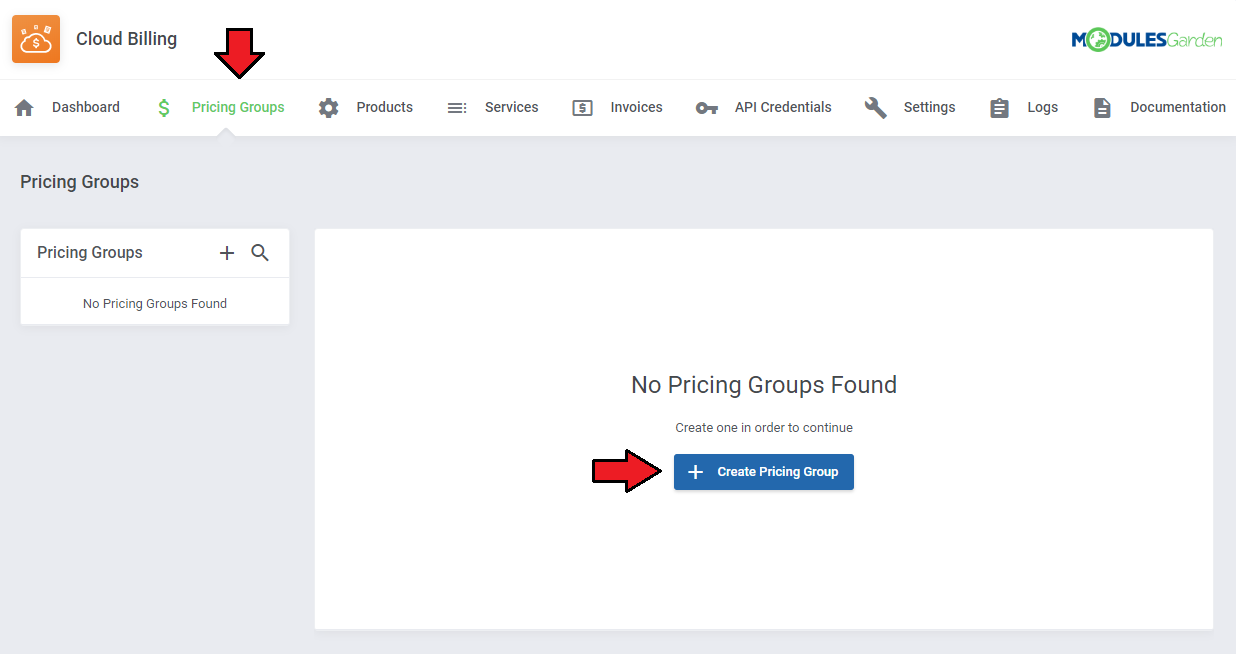
Task: Click the Cloud Billing title text
Action: click(127, 39)
